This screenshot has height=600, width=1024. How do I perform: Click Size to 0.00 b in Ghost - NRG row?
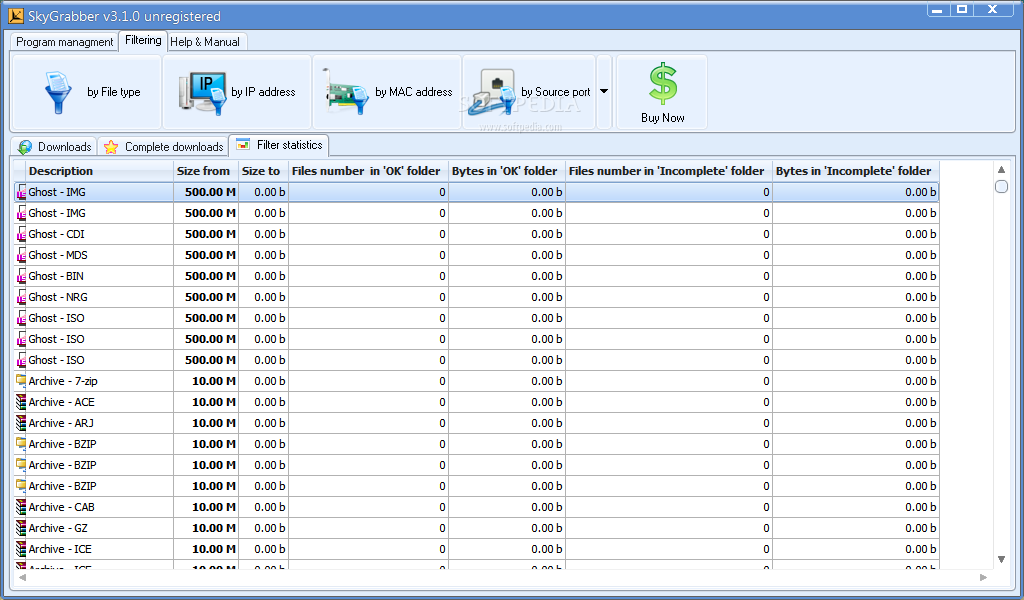pyautogui.click(x=270, y=297)
